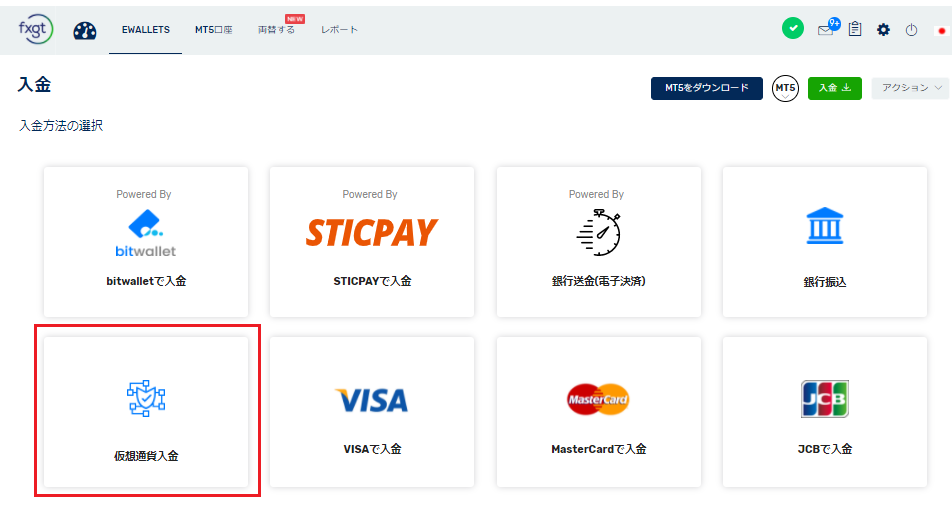Open the mail notifications icon

point(826,29)
